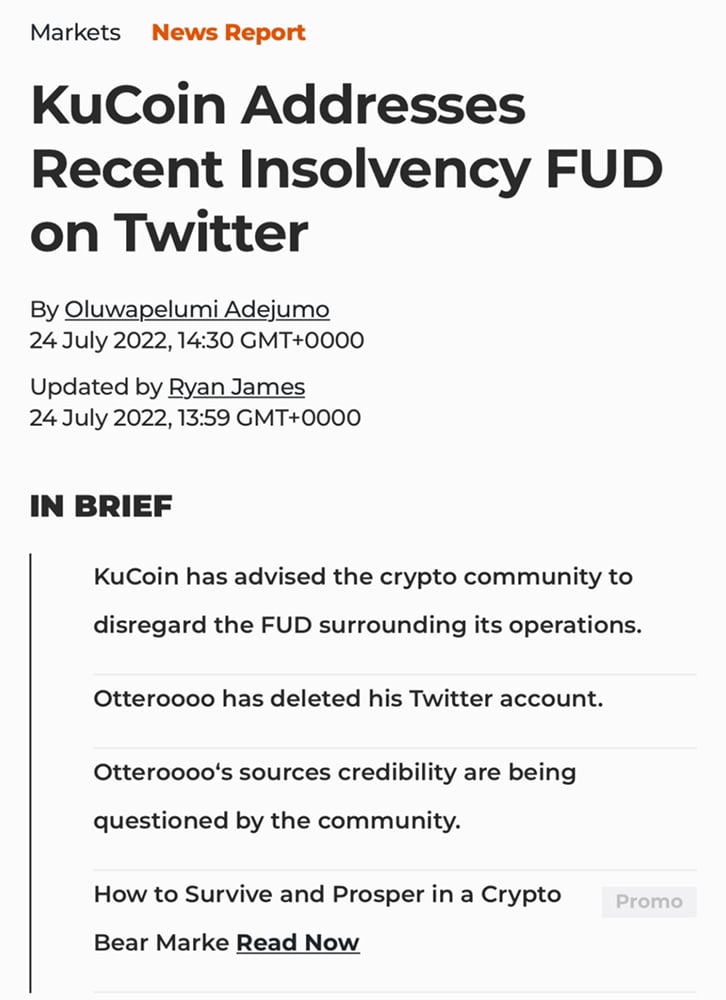
Task: Click the "By" label before the author name
Action: (x=45, y=310)
